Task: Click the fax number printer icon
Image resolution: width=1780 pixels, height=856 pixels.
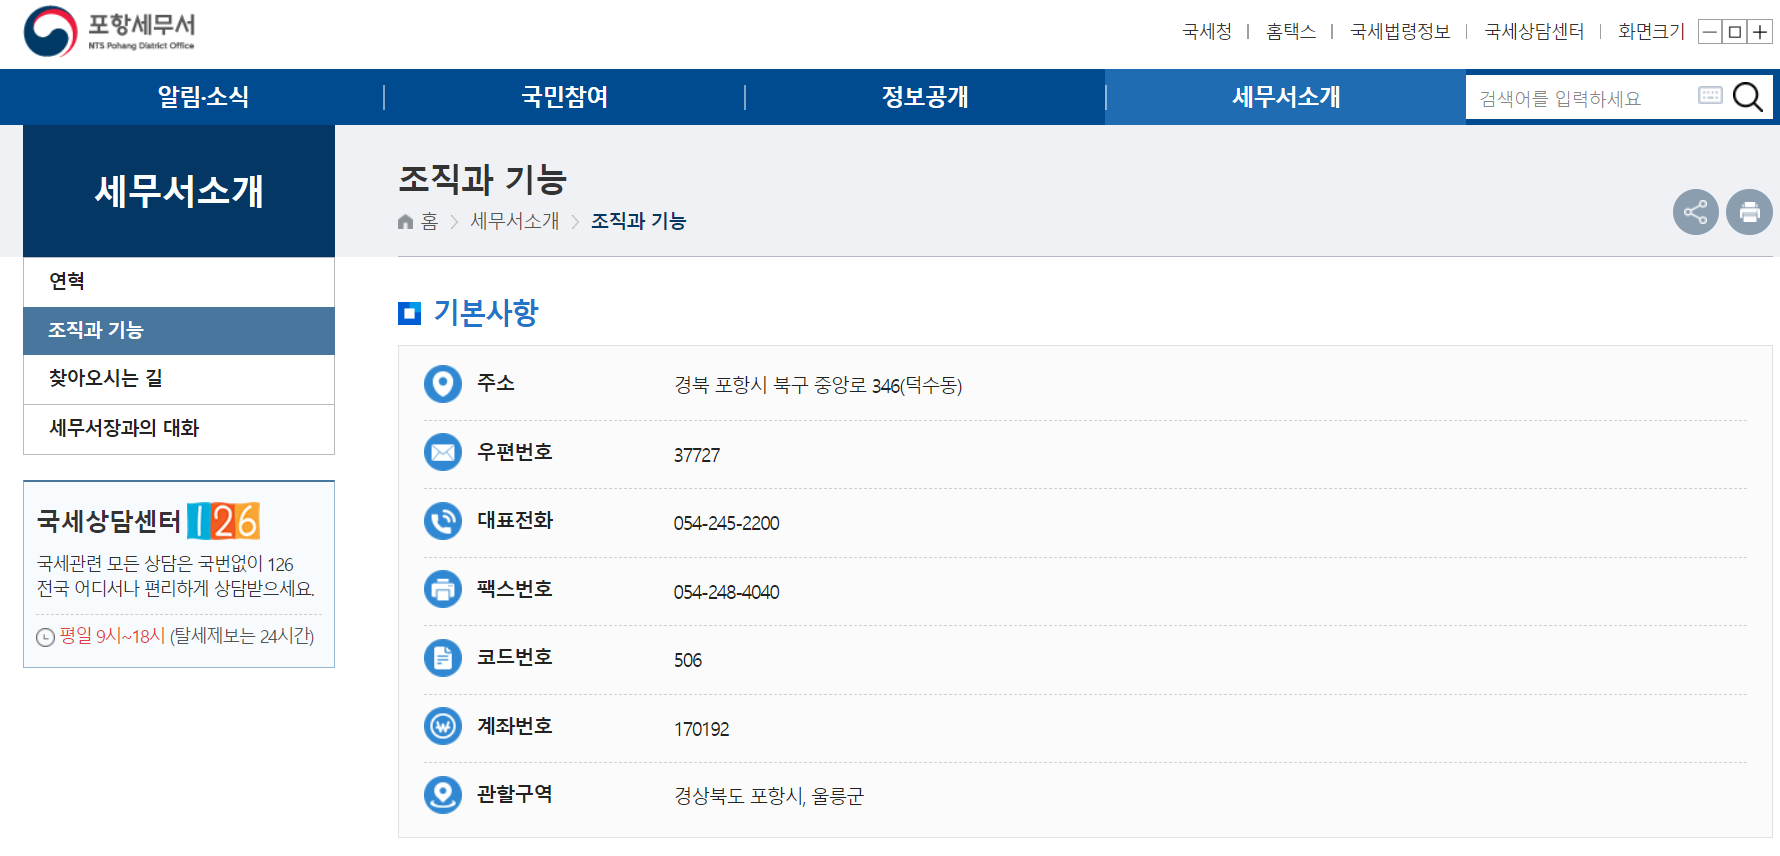Action: click(x=443, y=589)
